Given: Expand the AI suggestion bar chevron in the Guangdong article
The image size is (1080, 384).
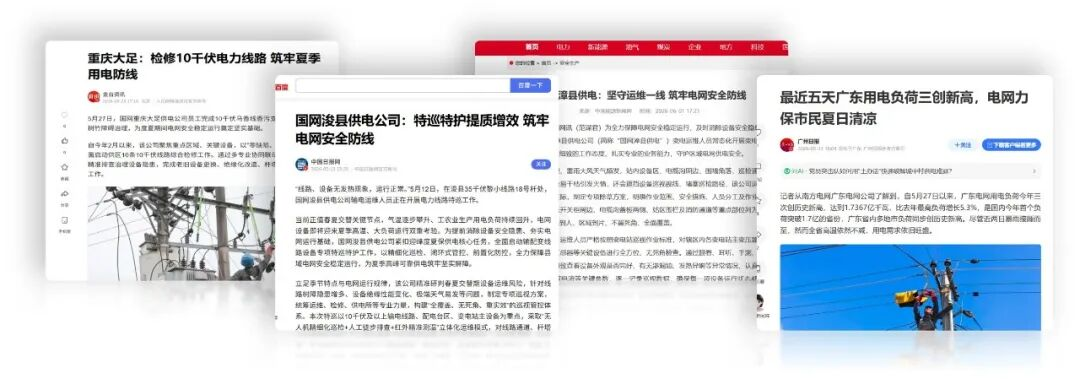Looking at the screenshot, I should point(1034,171).
